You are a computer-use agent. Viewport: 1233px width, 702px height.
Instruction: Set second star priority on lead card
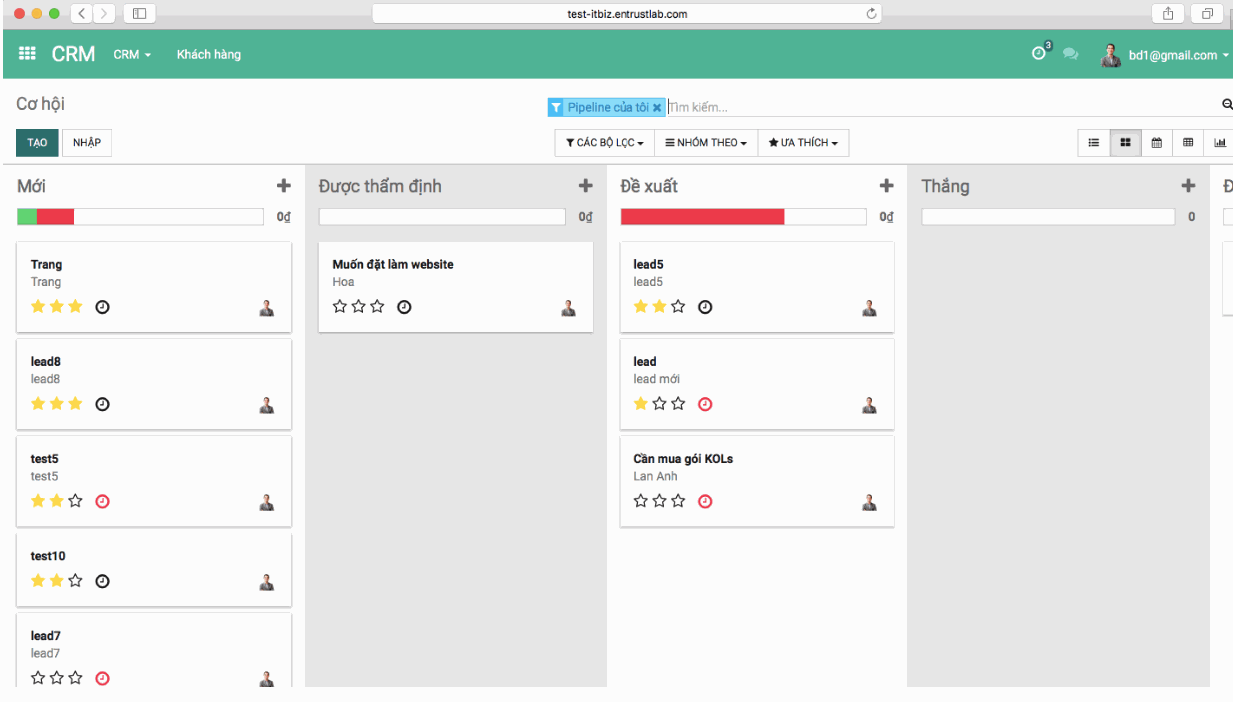tap(659, 404)
